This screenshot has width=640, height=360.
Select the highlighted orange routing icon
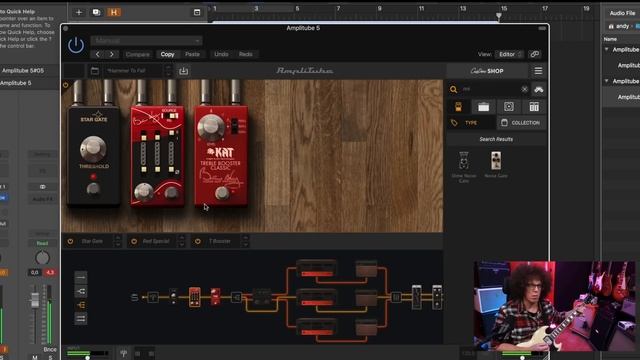click(81, 305)
